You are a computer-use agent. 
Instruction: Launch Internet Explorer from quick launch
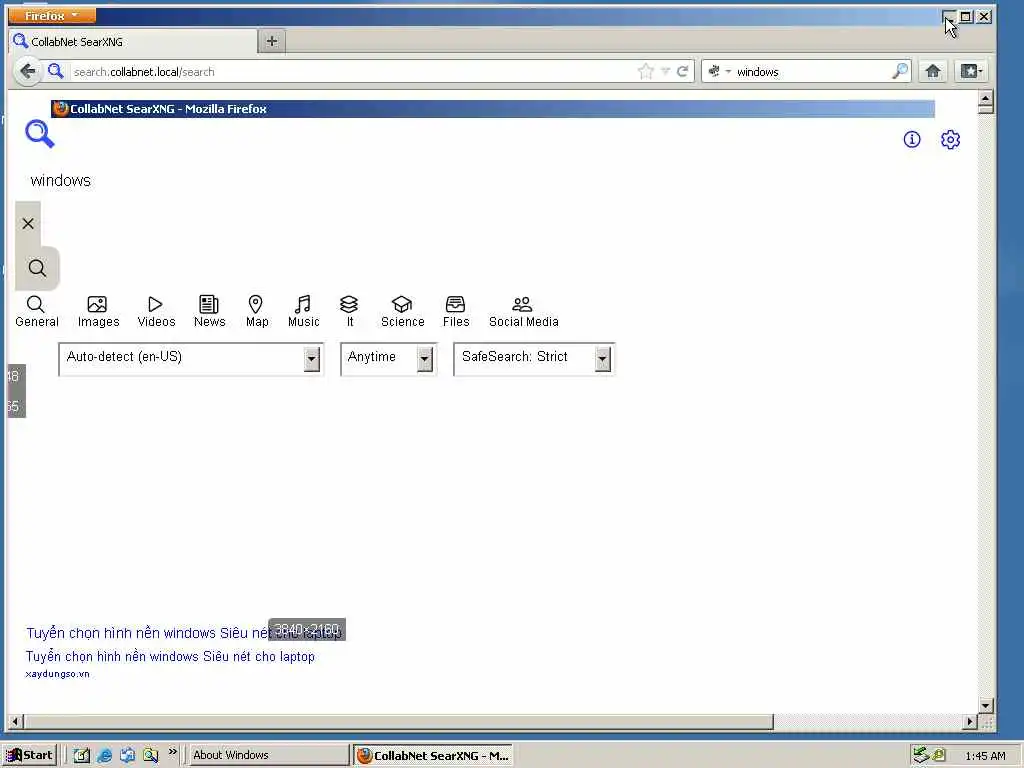[x=104, y=755]
